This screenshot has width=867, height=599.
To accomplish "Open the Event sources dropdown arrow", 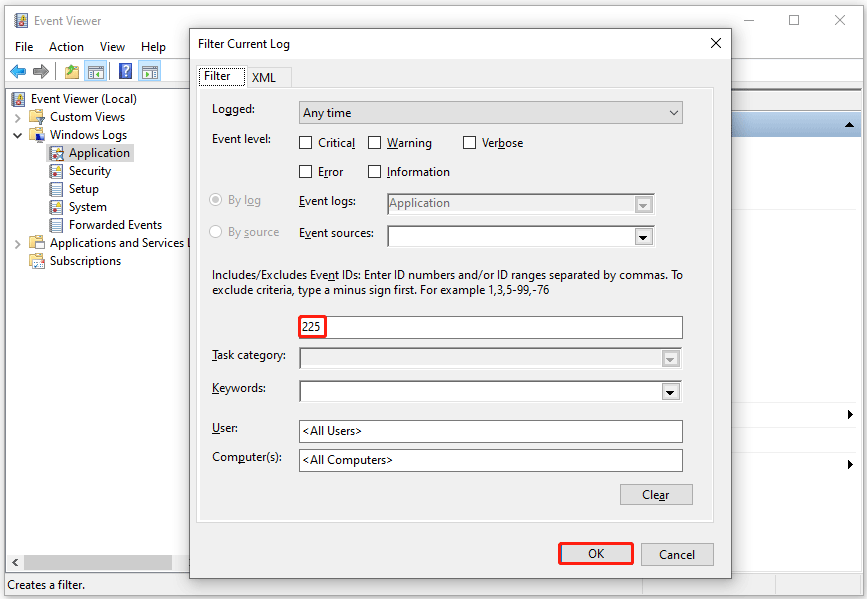I will [643, 237].
